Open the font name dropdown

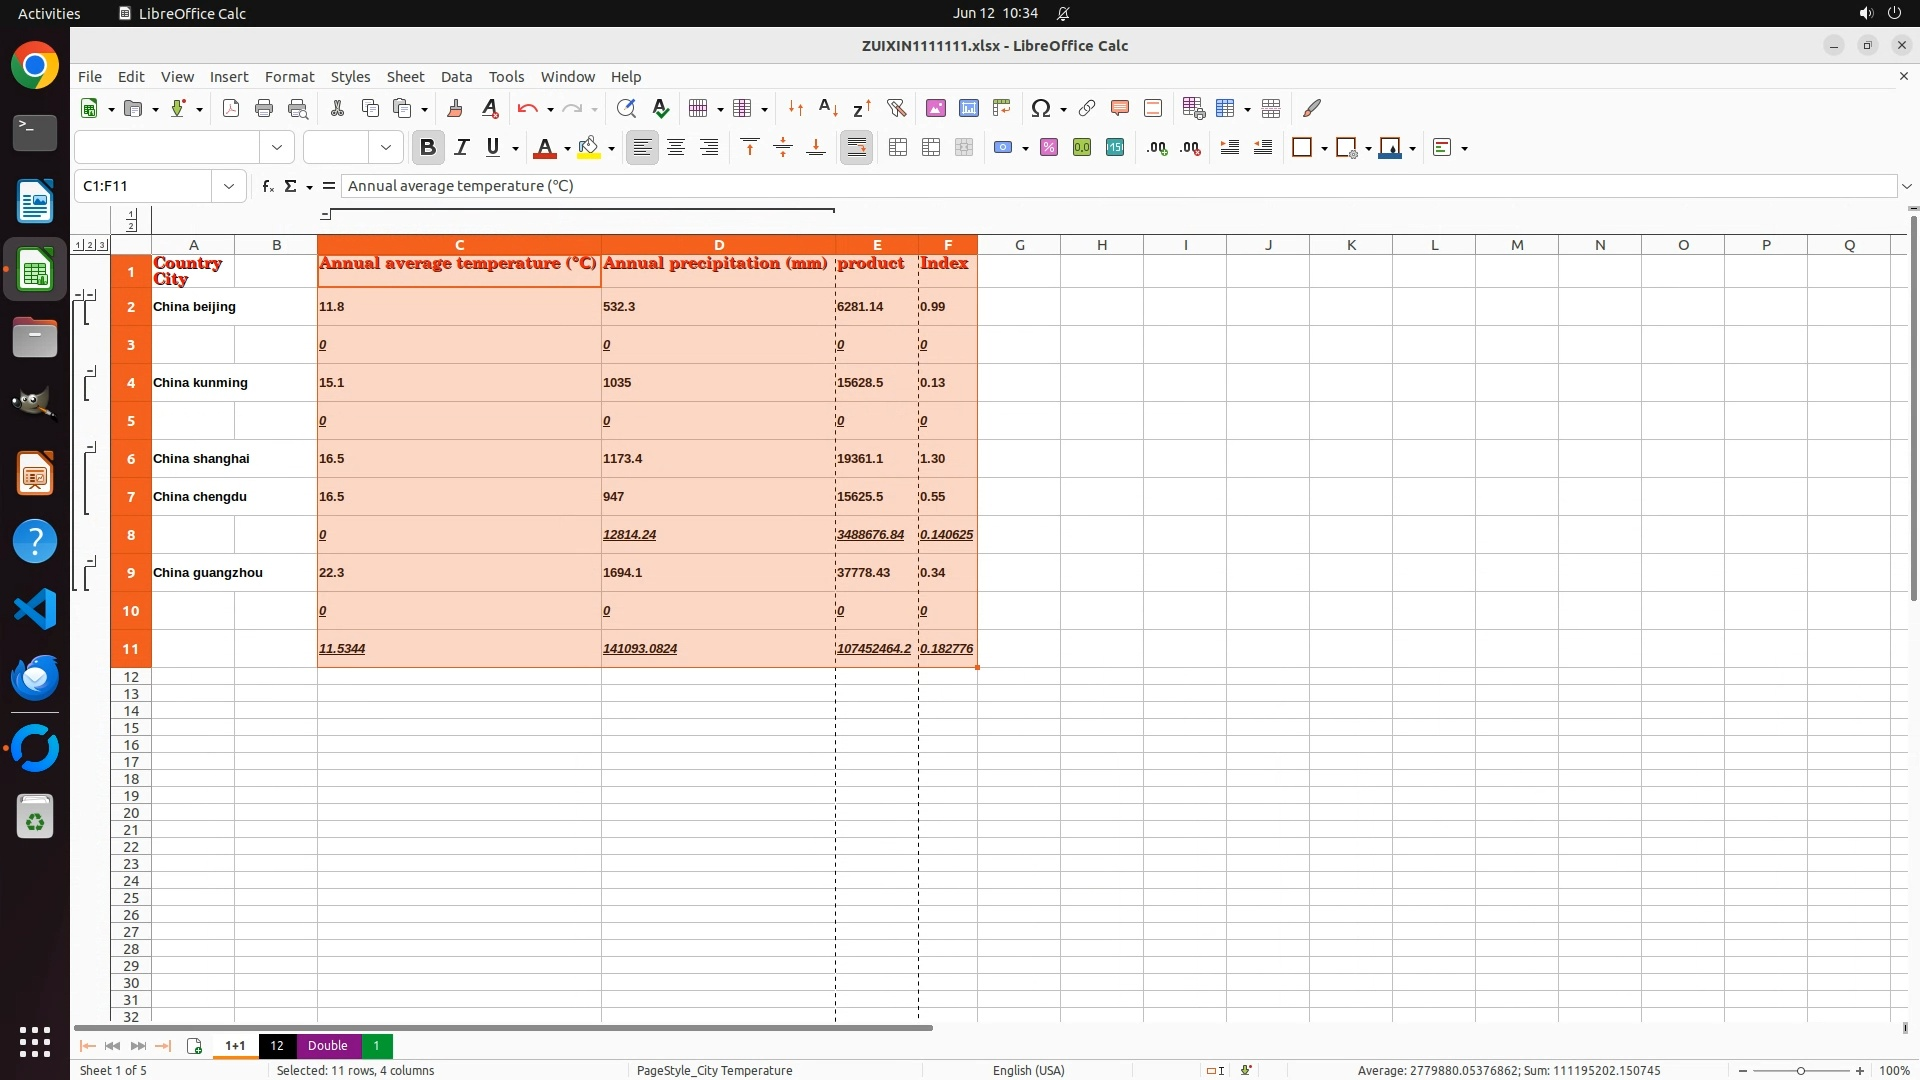[x=277, y=148]
